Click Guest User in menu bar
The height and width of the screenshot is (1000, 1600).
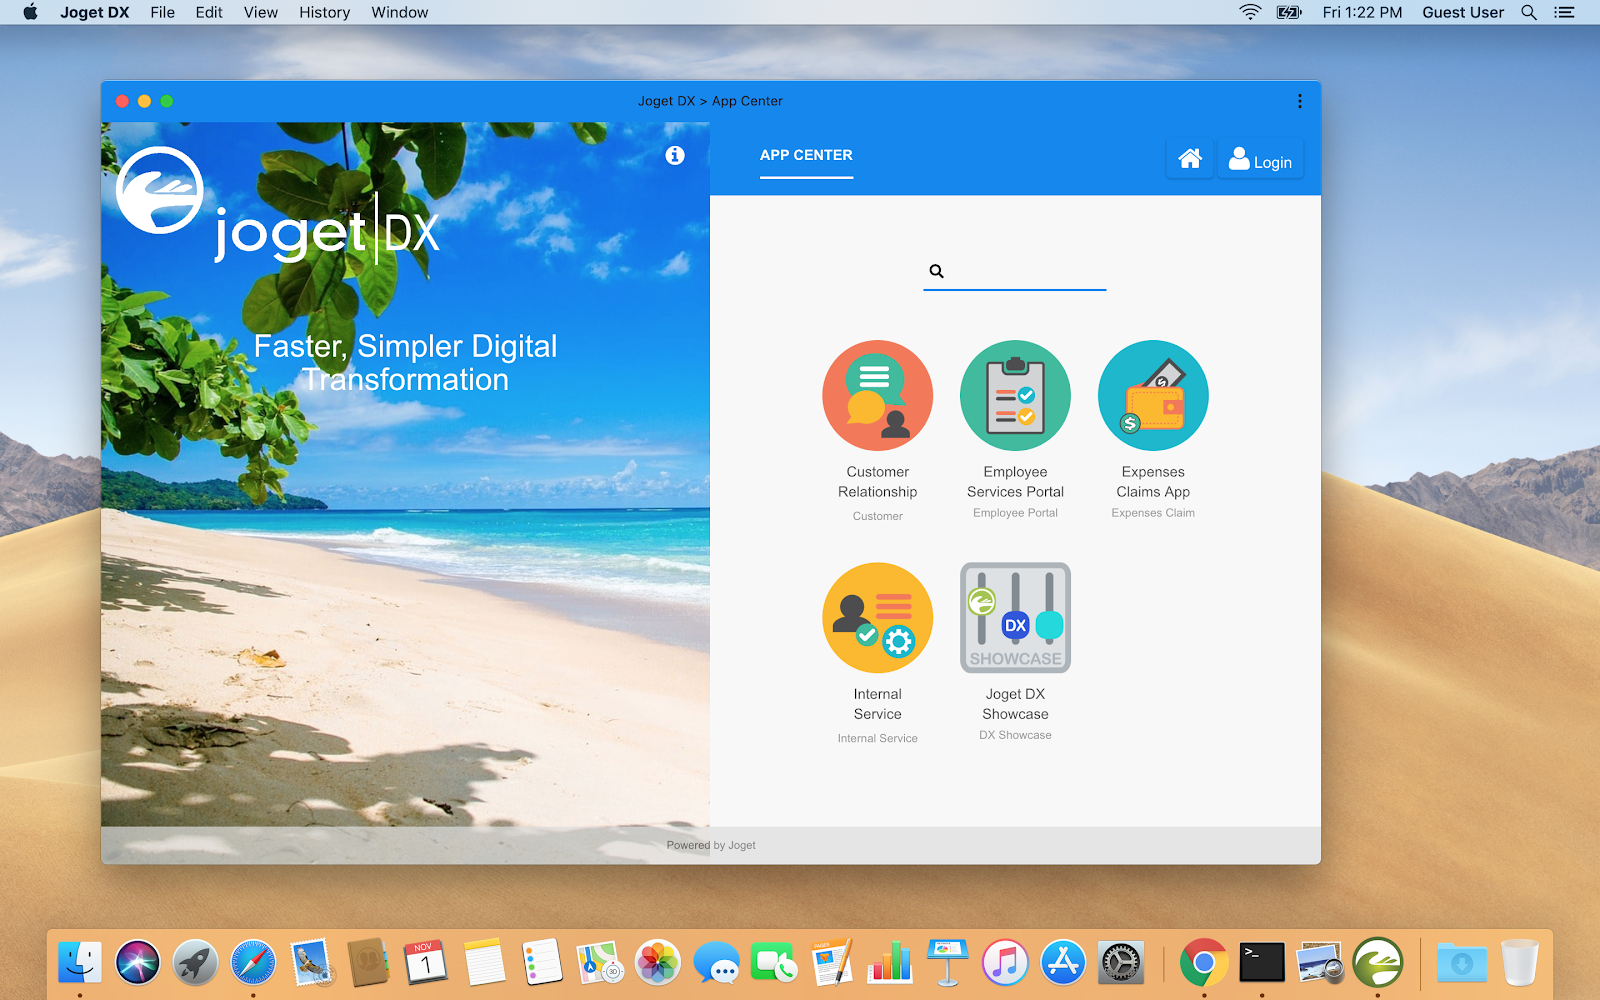[x=1463, y=12]
